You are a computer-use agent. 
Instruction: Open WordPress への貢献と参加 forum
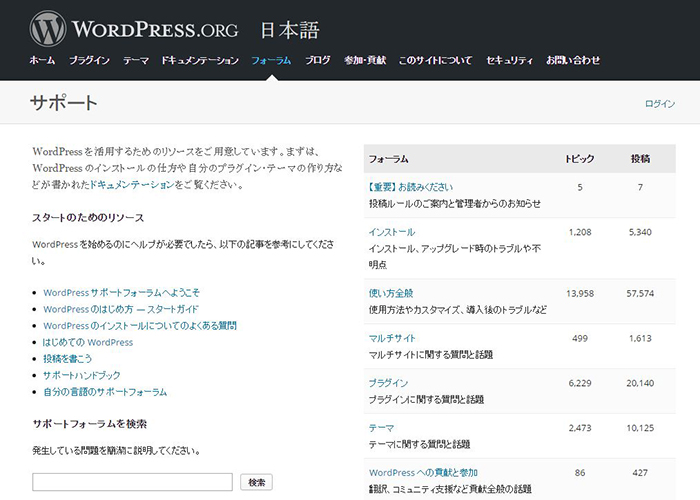423,472
